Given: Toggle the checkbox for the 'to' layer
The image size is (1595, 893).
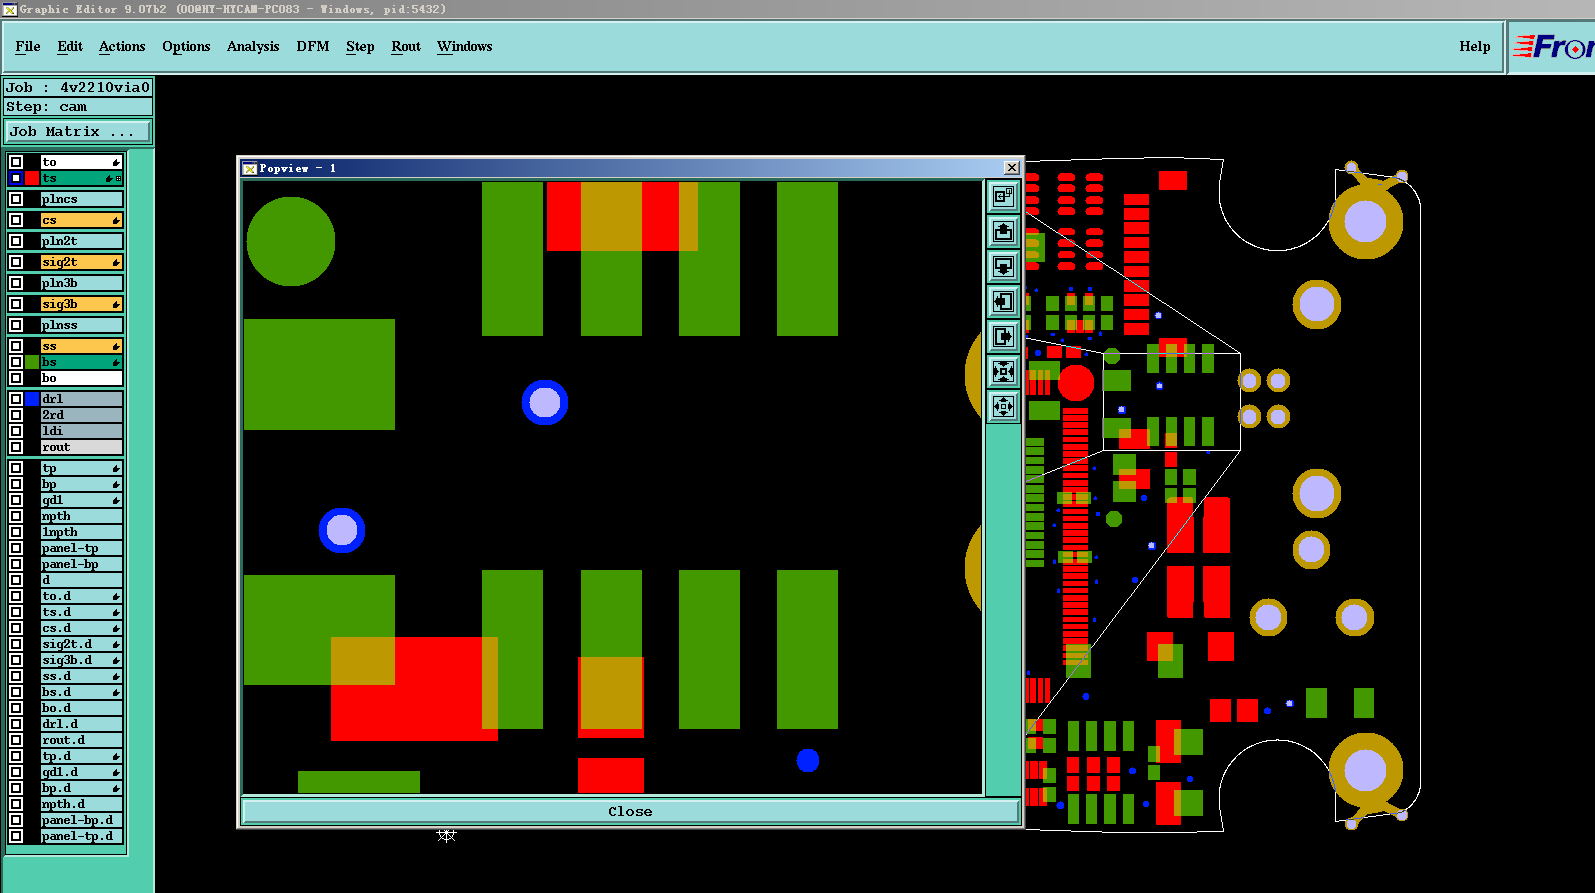Looking at the screenshot, I should click(x=16, y=162).
